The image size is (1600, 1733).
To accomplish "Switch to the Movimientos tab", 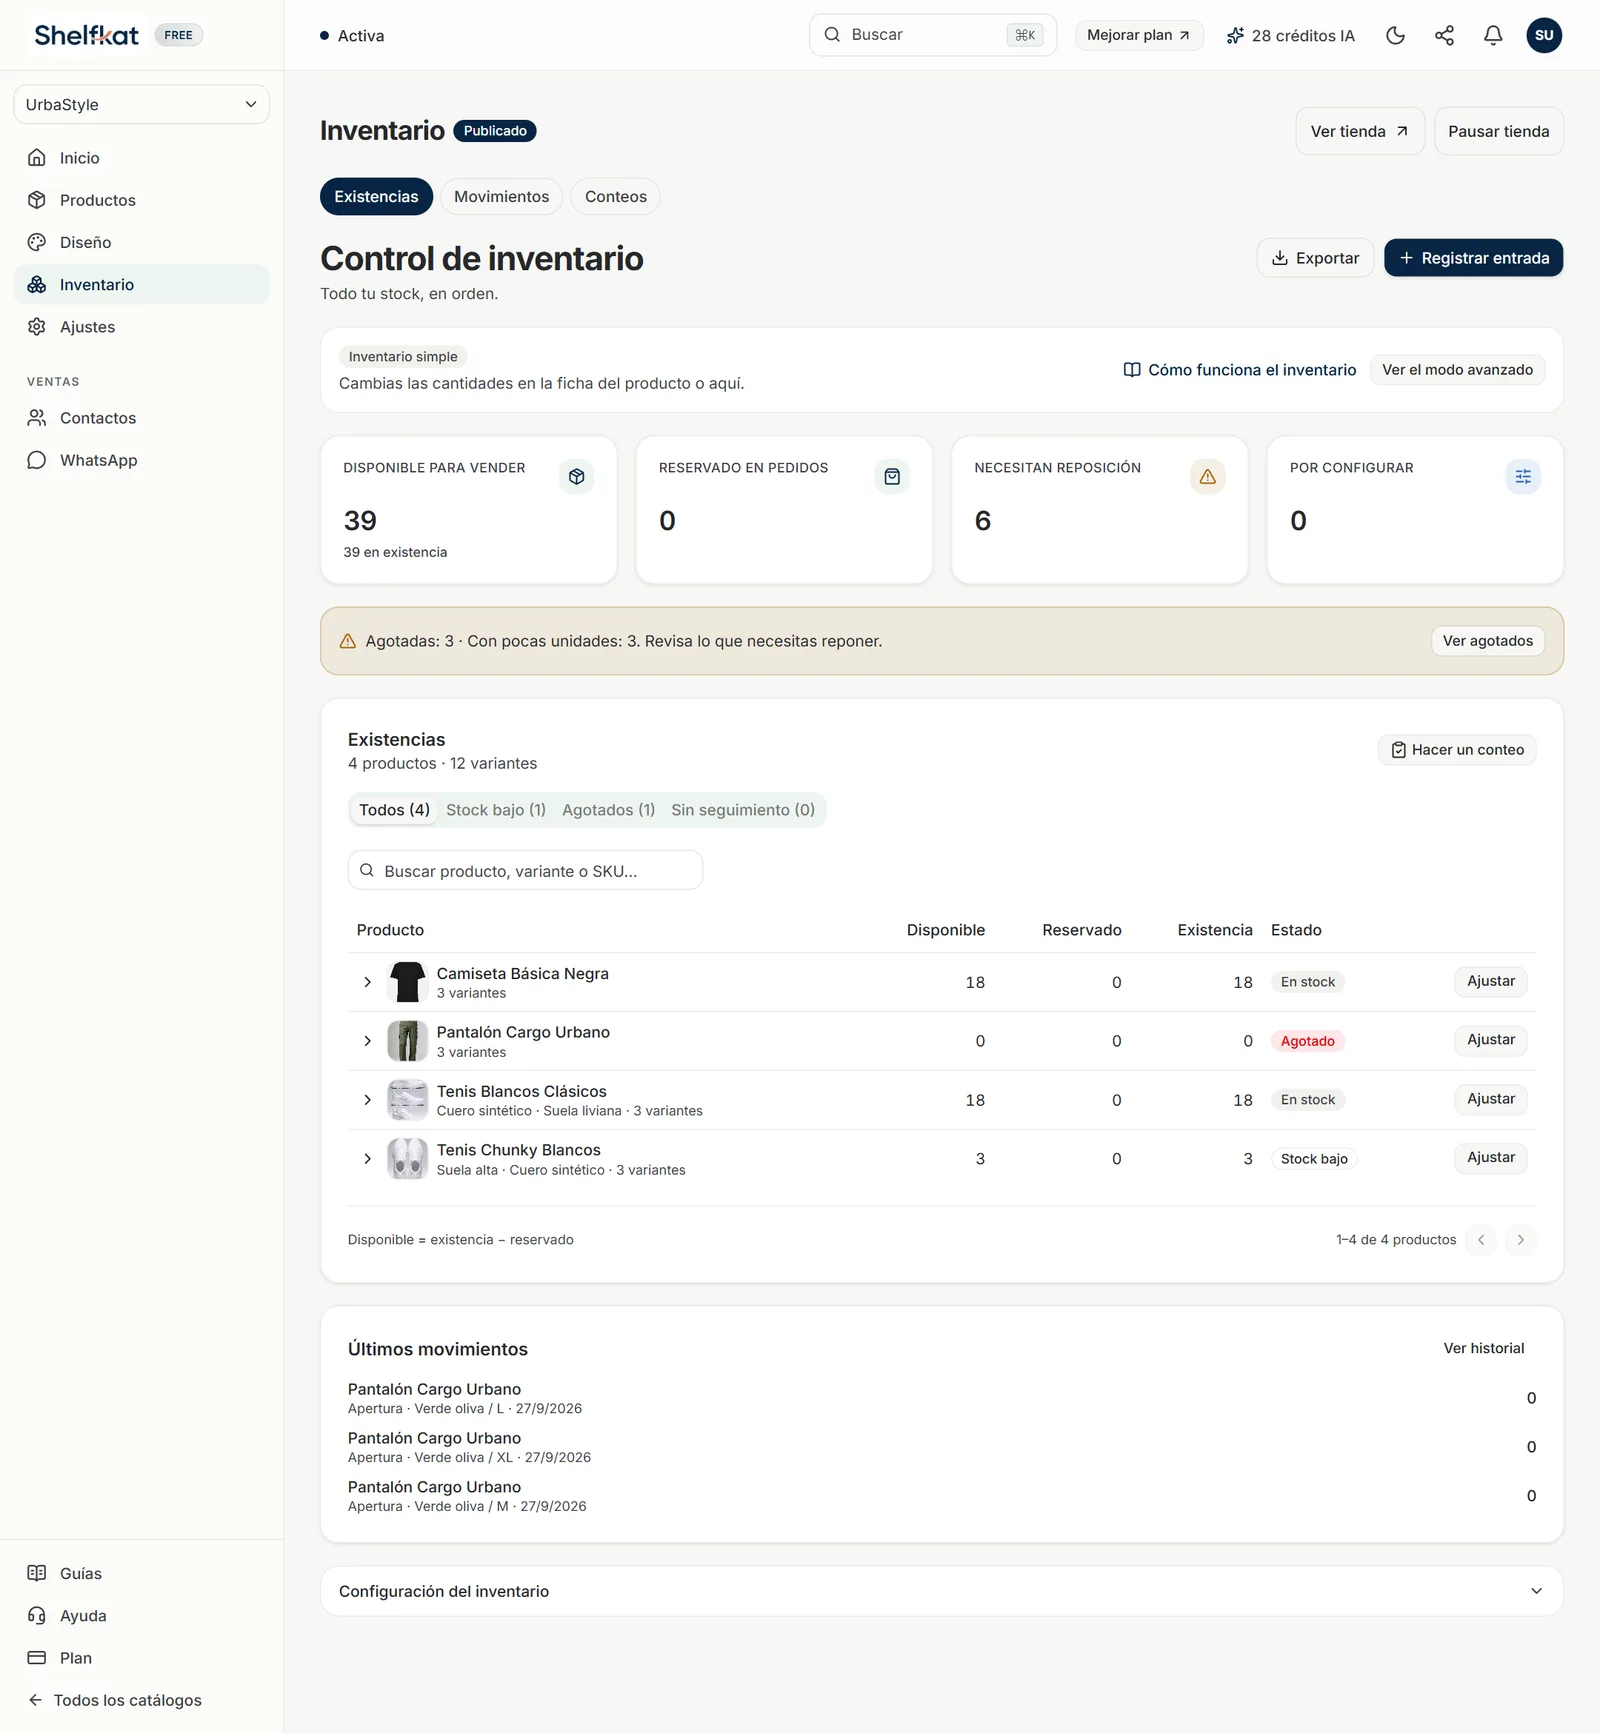I will click(501, 197).
